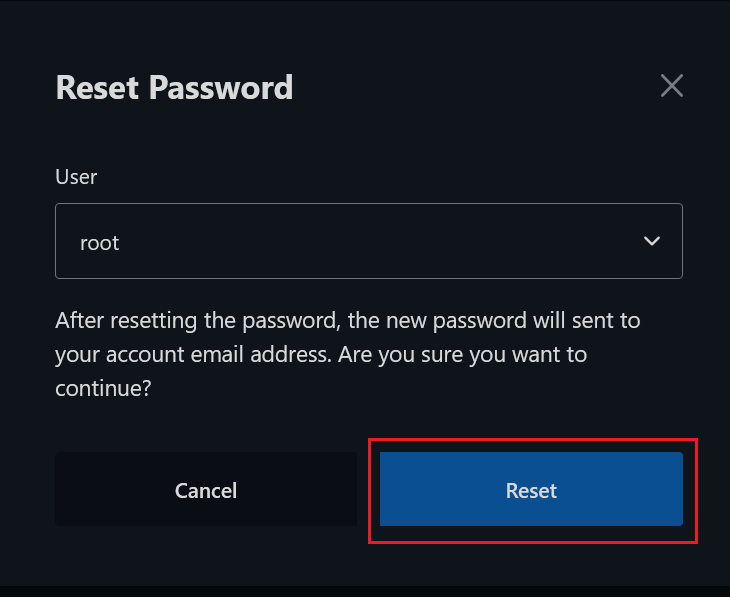
Task: Abort the password reset via Cancel
Action: click(x=206, y=490)
